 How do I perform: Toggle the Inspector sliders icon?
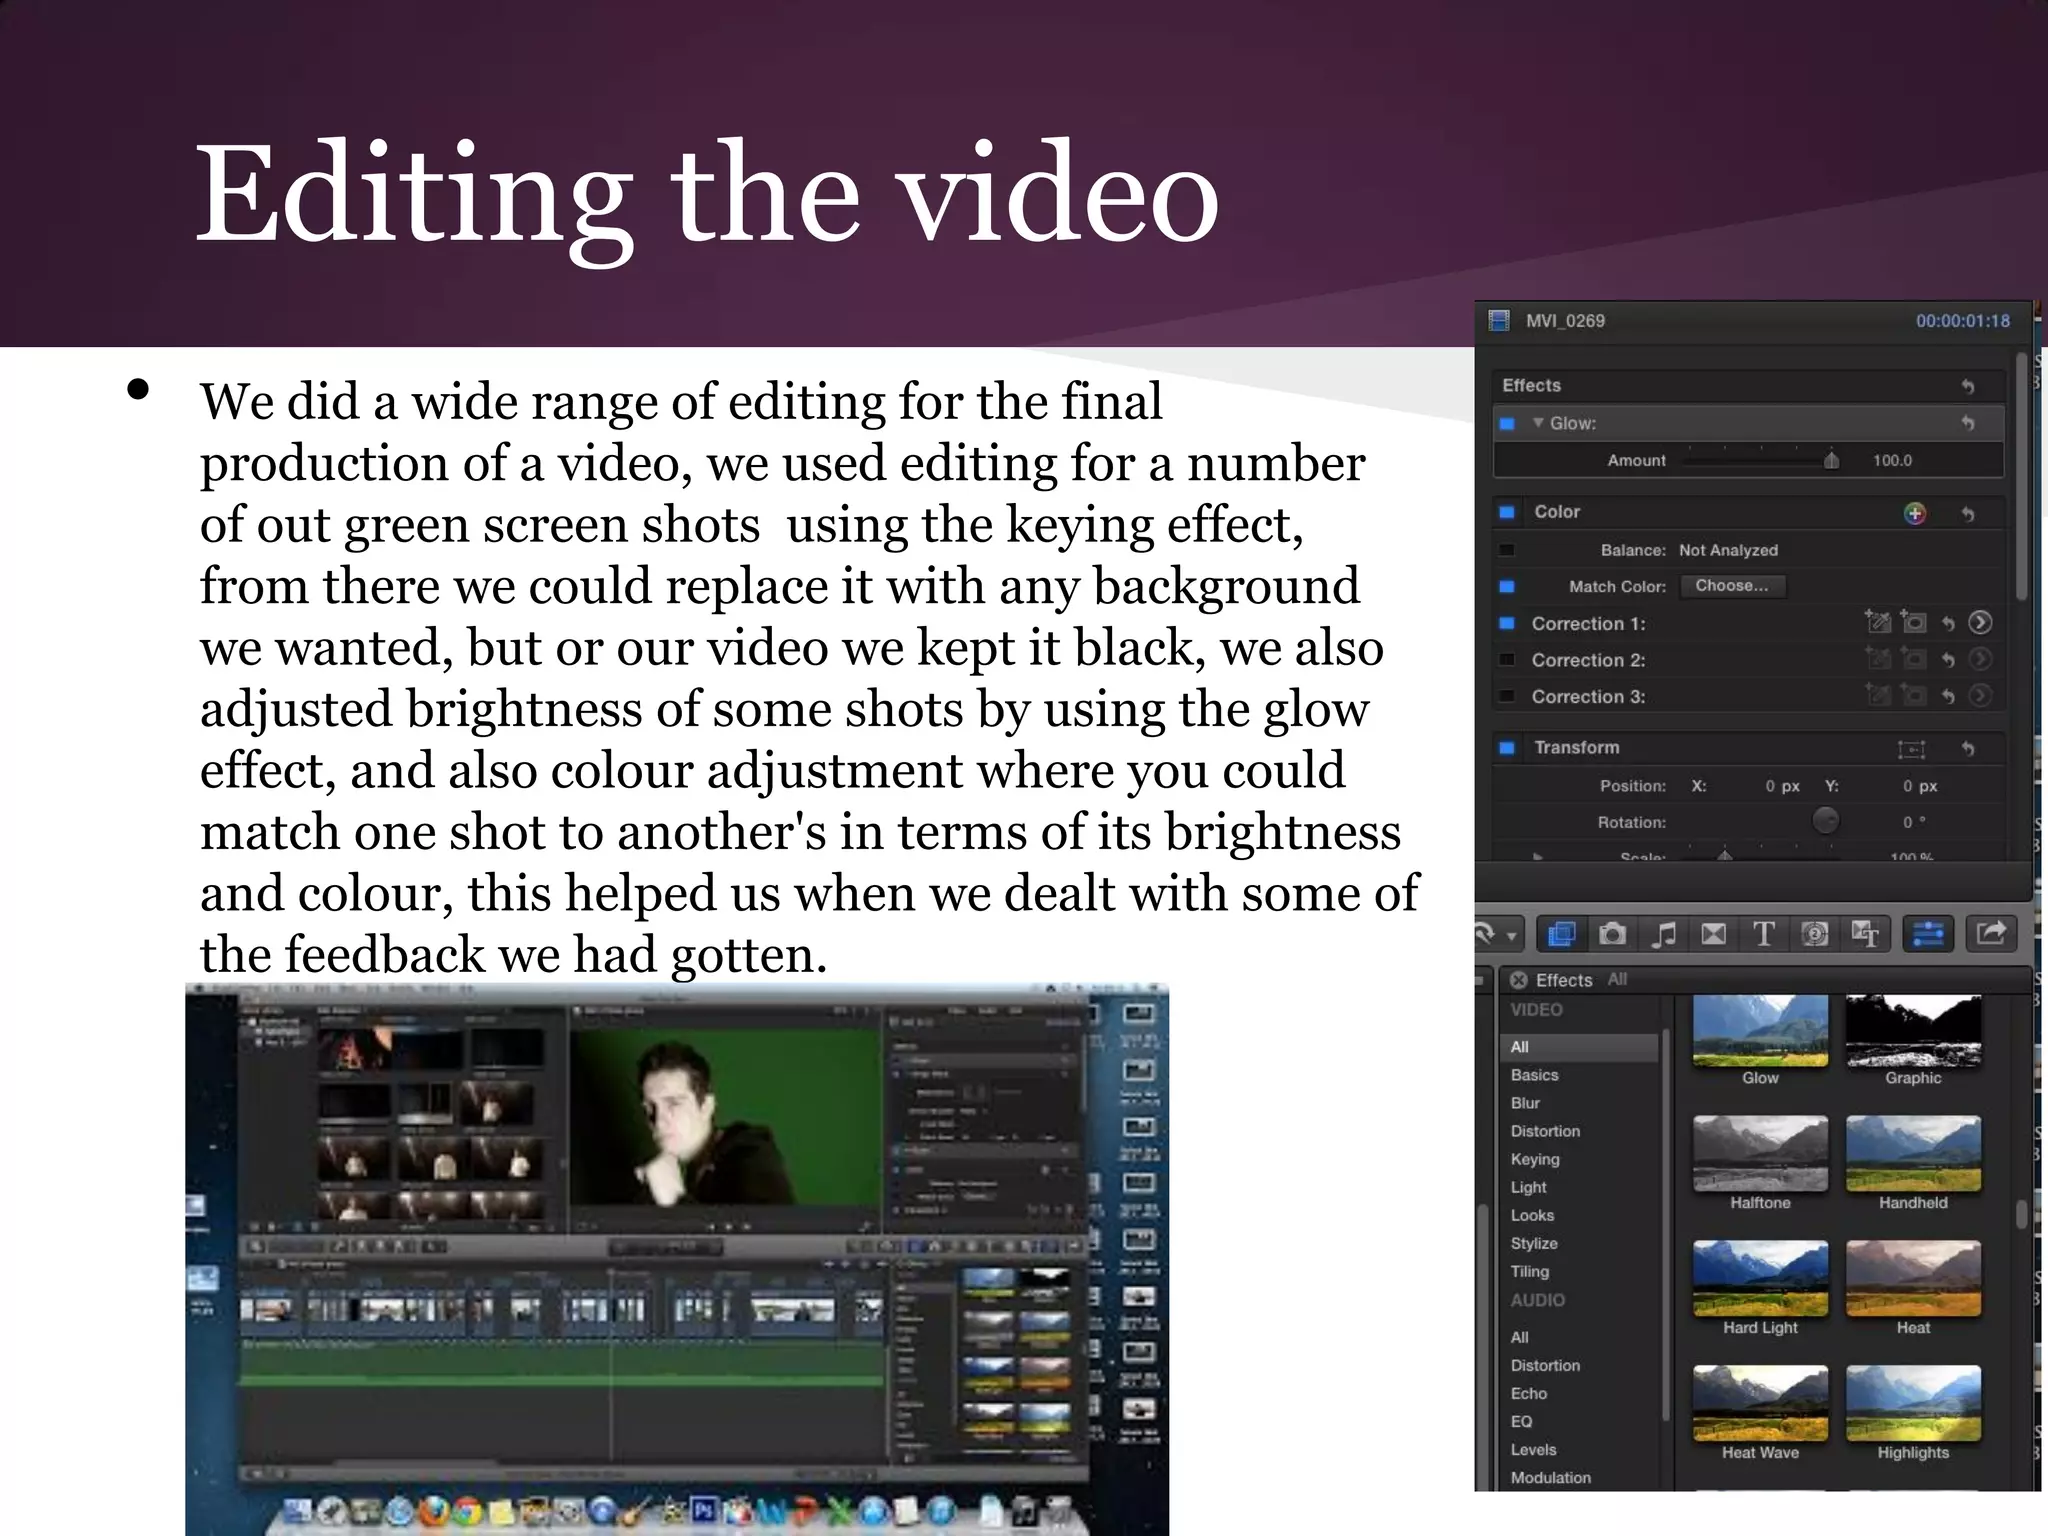click(1927, 934)
